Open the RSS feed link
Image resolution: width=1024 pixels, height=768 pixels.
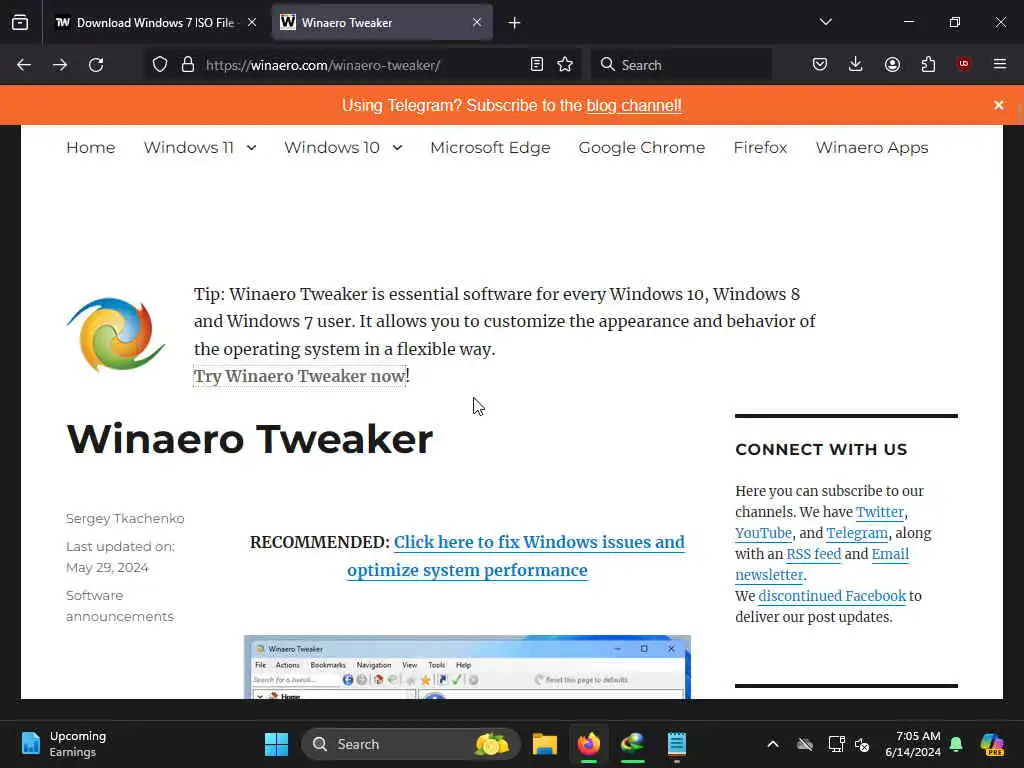[814, 554]
